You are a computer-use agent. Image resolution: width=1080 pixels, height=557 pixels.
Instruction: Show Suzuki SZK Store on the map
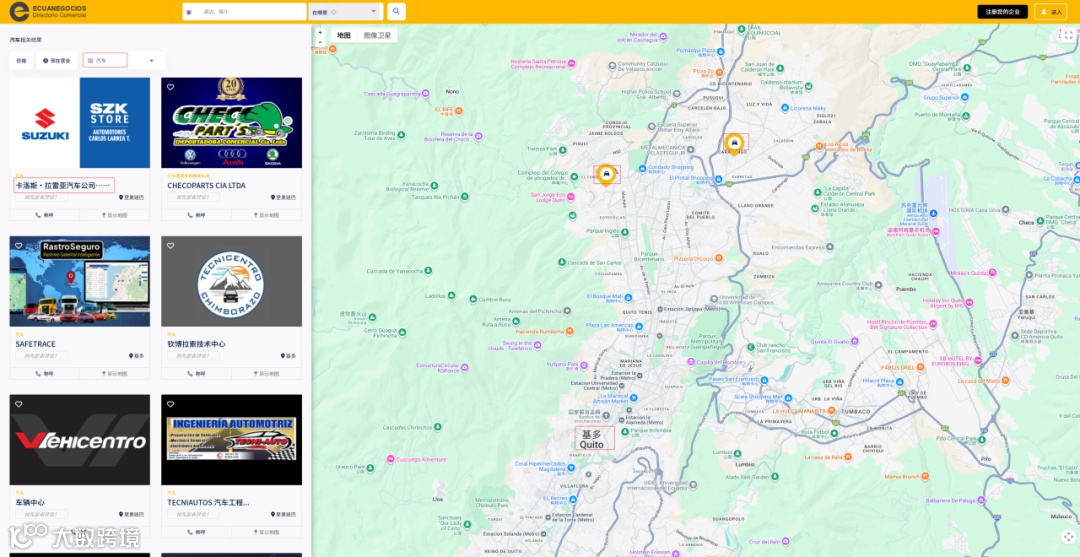click(115, 215)
